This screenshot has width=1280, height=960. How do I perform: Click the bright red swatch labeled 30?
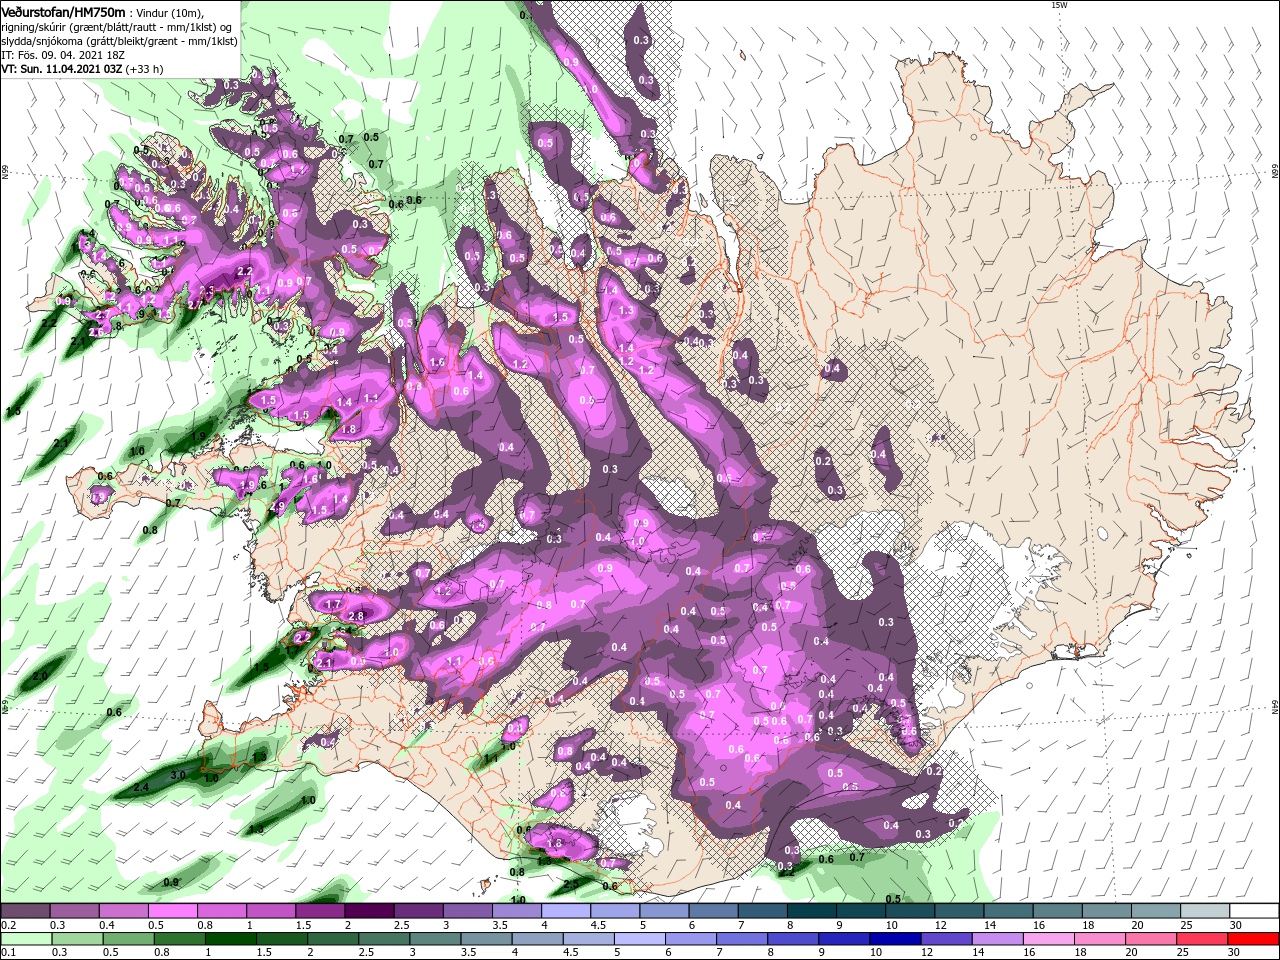coord(1254,939)
